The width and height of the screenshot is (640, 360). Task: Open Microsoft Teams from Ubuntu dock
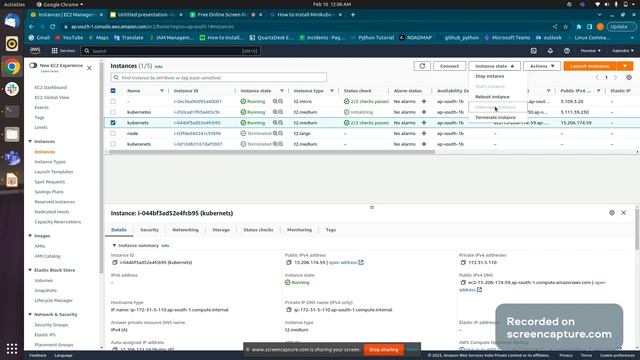point(11,157)
